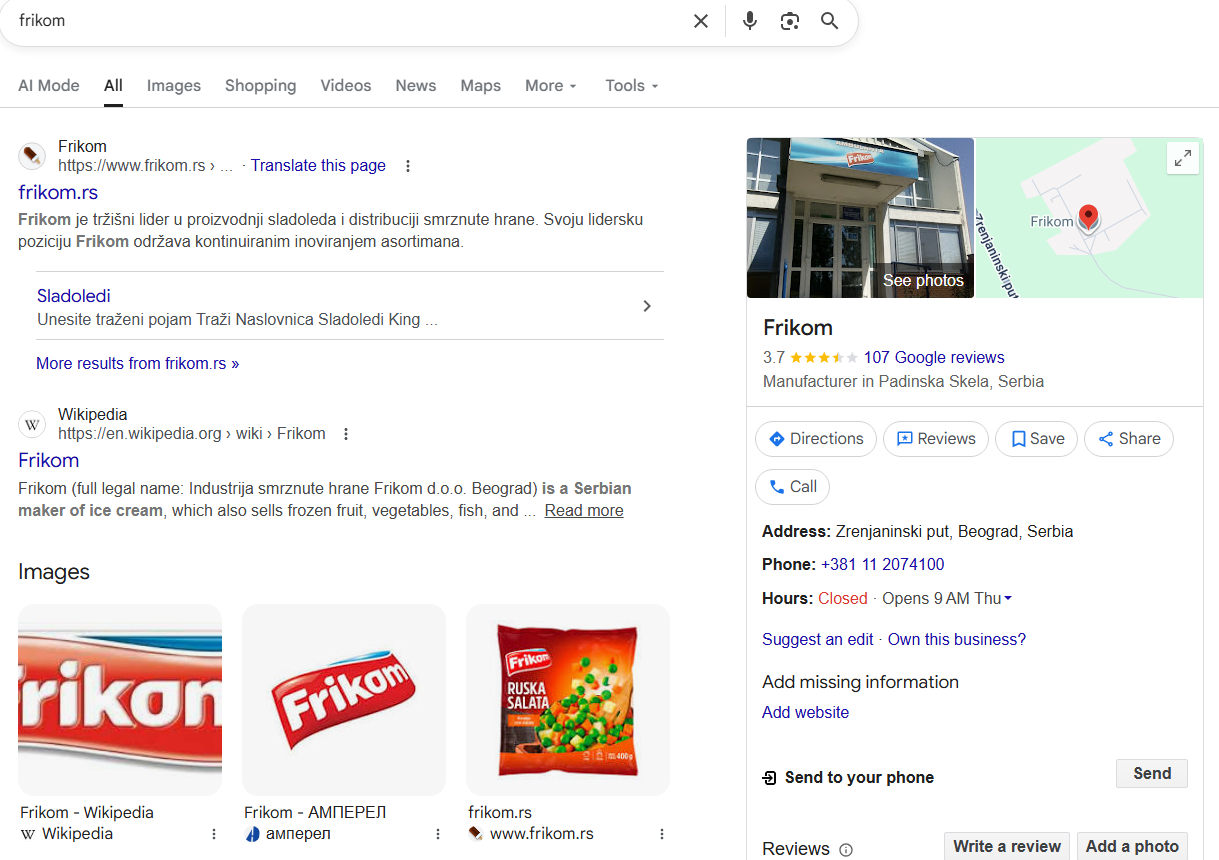This screenshot has width=1219, height=860.
Task: Start voice search with the microphone icon
Action: (x=750, y=21)
